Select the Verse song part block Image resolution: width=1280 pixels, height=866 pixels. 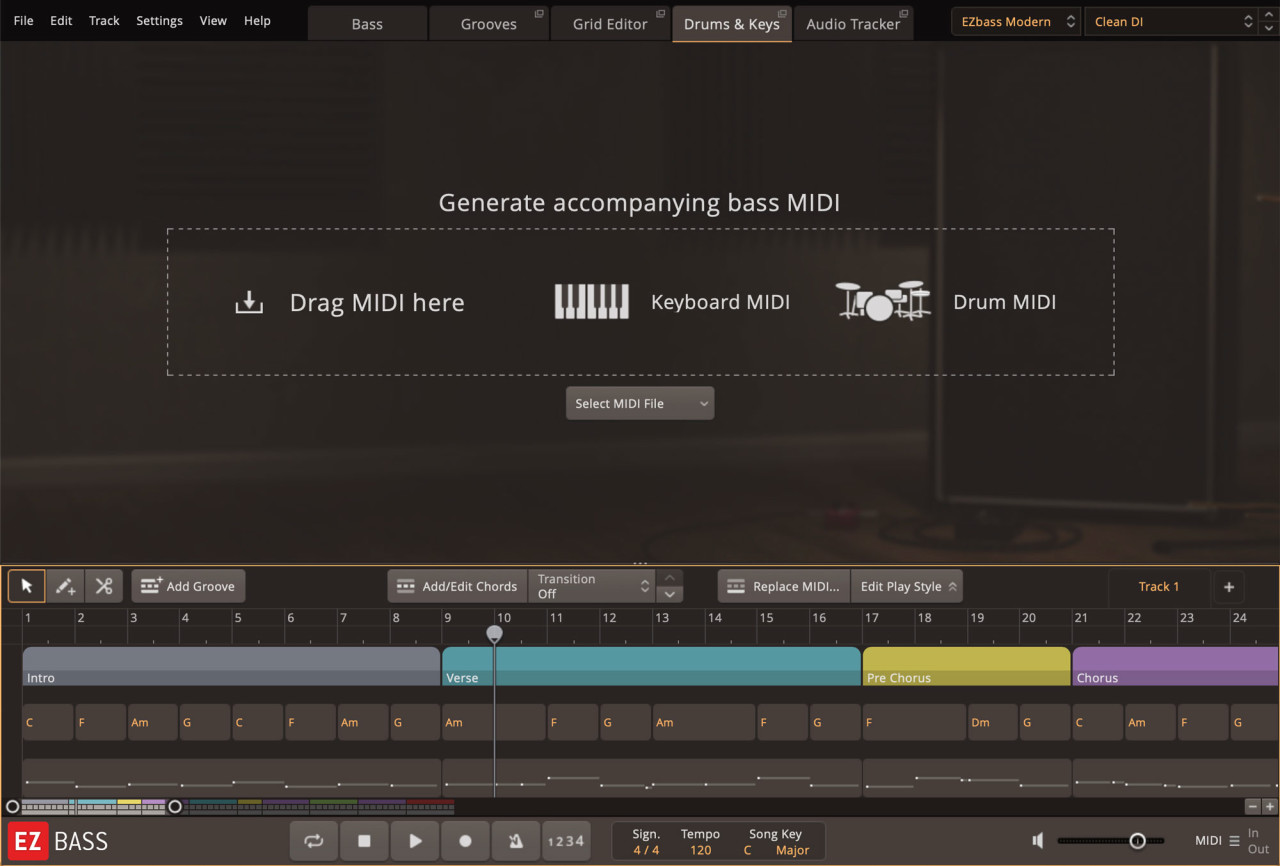[x=651, y=666]
